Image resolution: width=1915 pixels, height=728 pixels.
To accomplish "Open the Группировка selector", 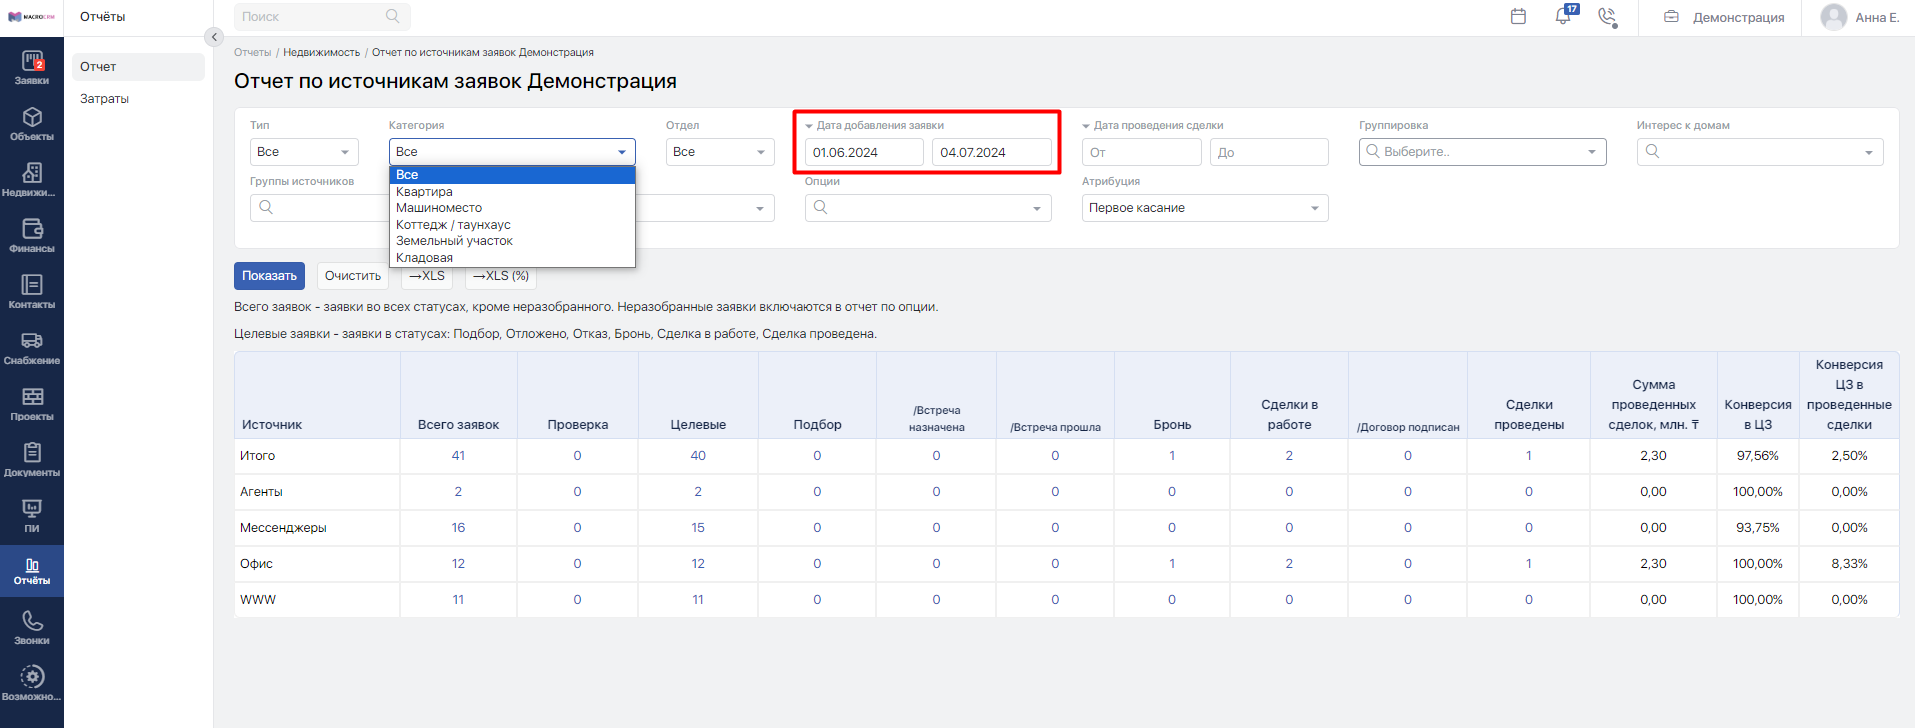I will click(1482, 152).
